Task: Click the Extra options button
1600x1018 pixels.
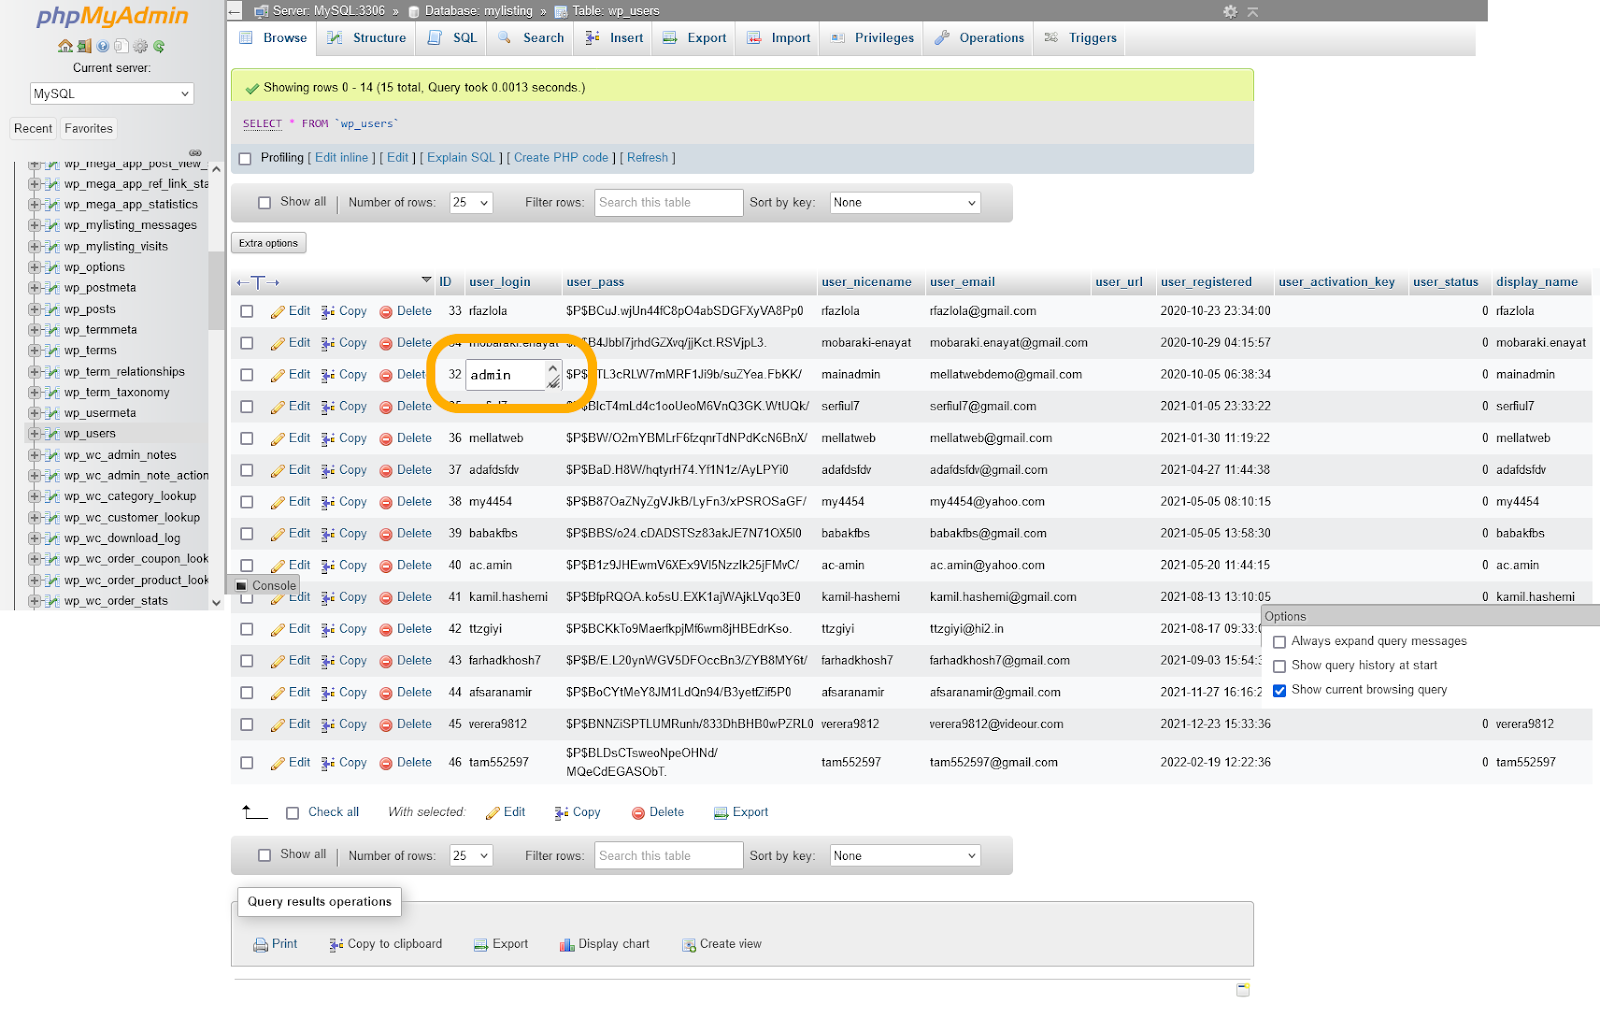Action: (268, 243)
